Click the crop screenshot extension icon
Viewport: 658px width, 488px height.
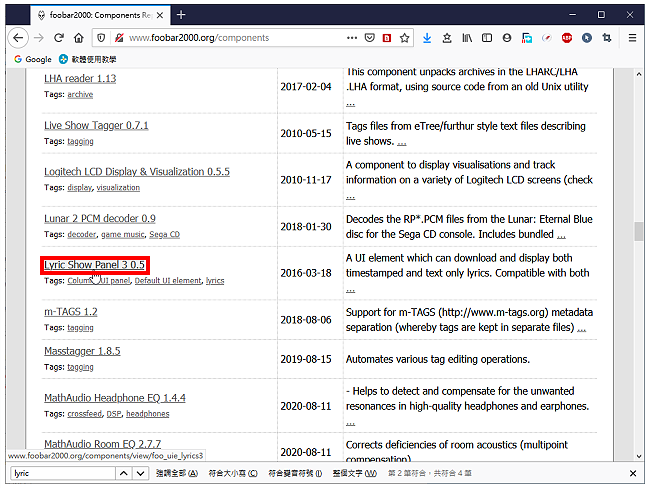pos(607,38)
